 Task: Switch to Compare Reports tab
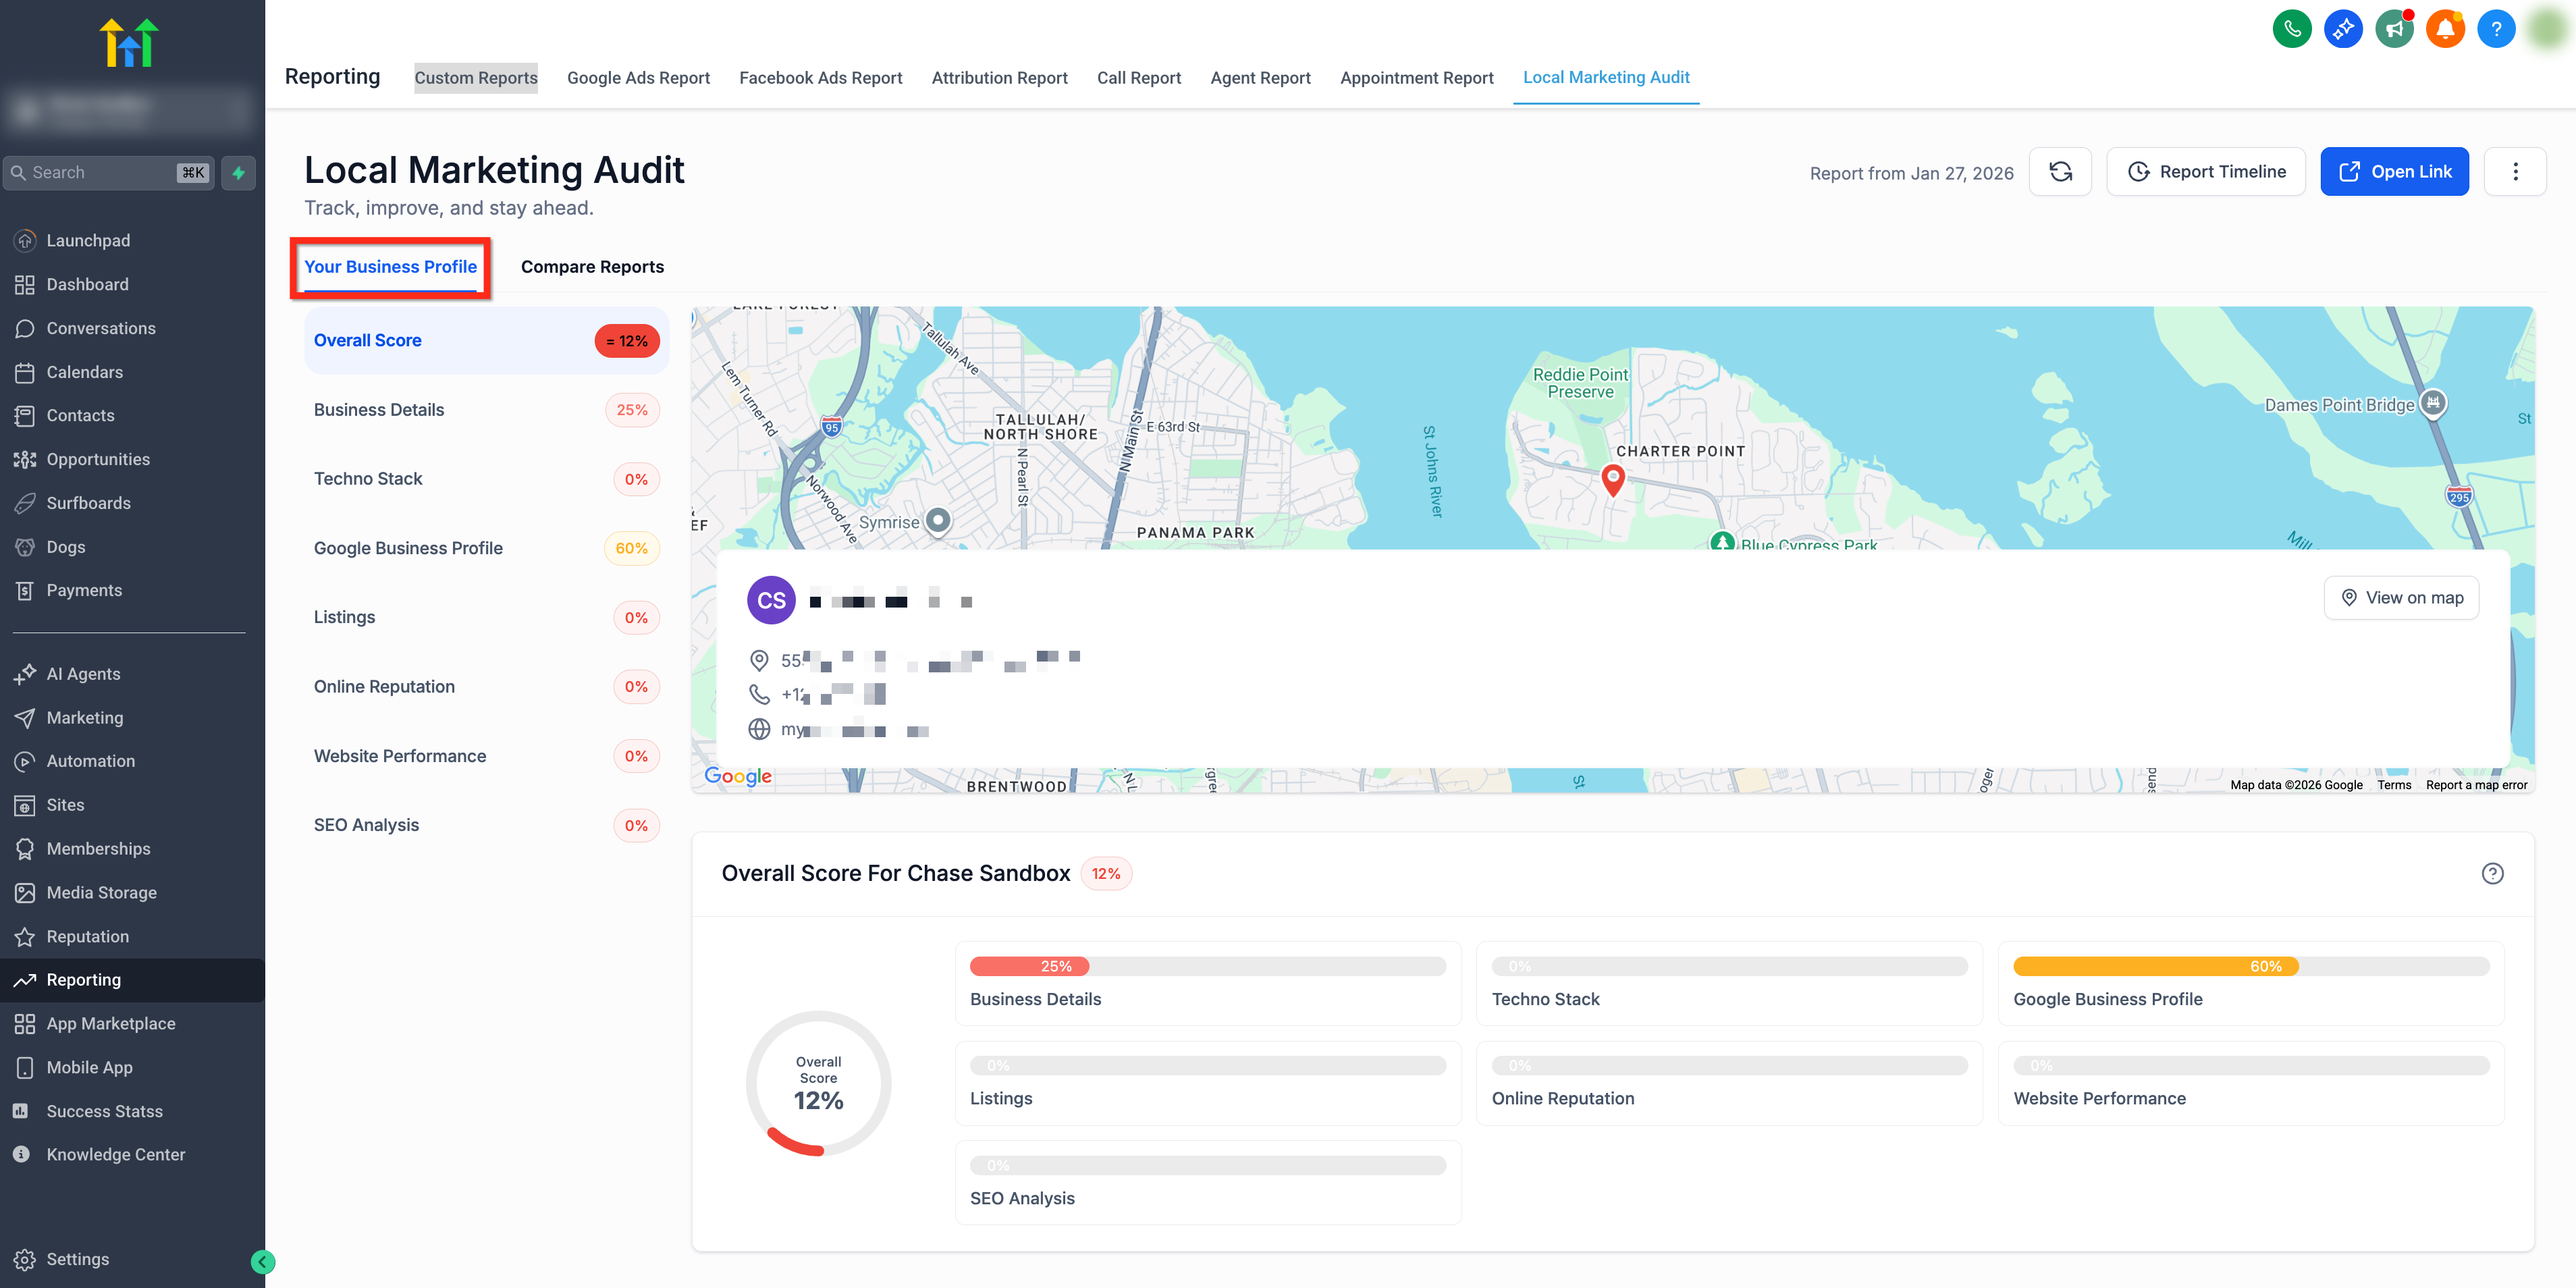592,267
